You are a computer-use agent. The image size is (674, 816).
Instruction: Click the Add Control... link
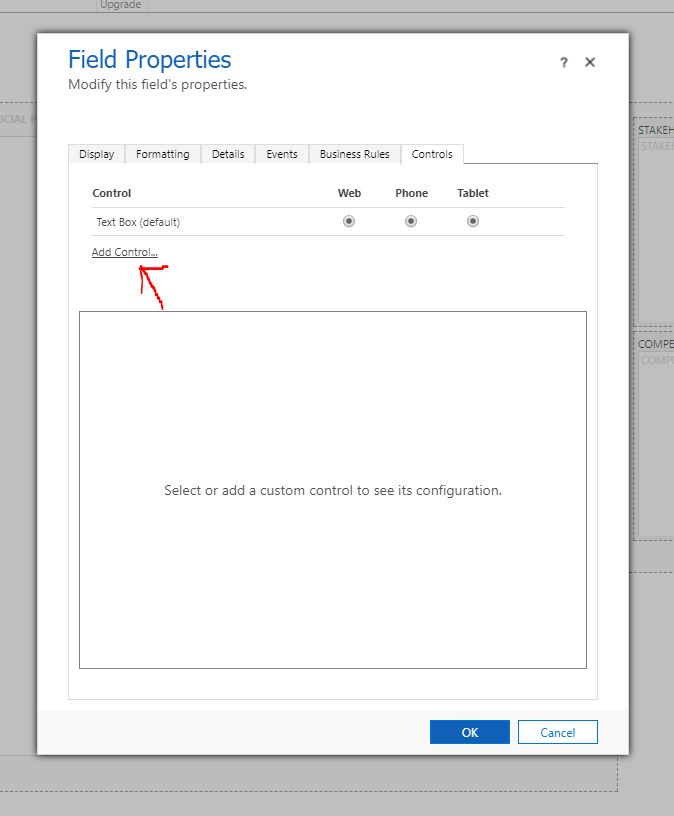125,252
